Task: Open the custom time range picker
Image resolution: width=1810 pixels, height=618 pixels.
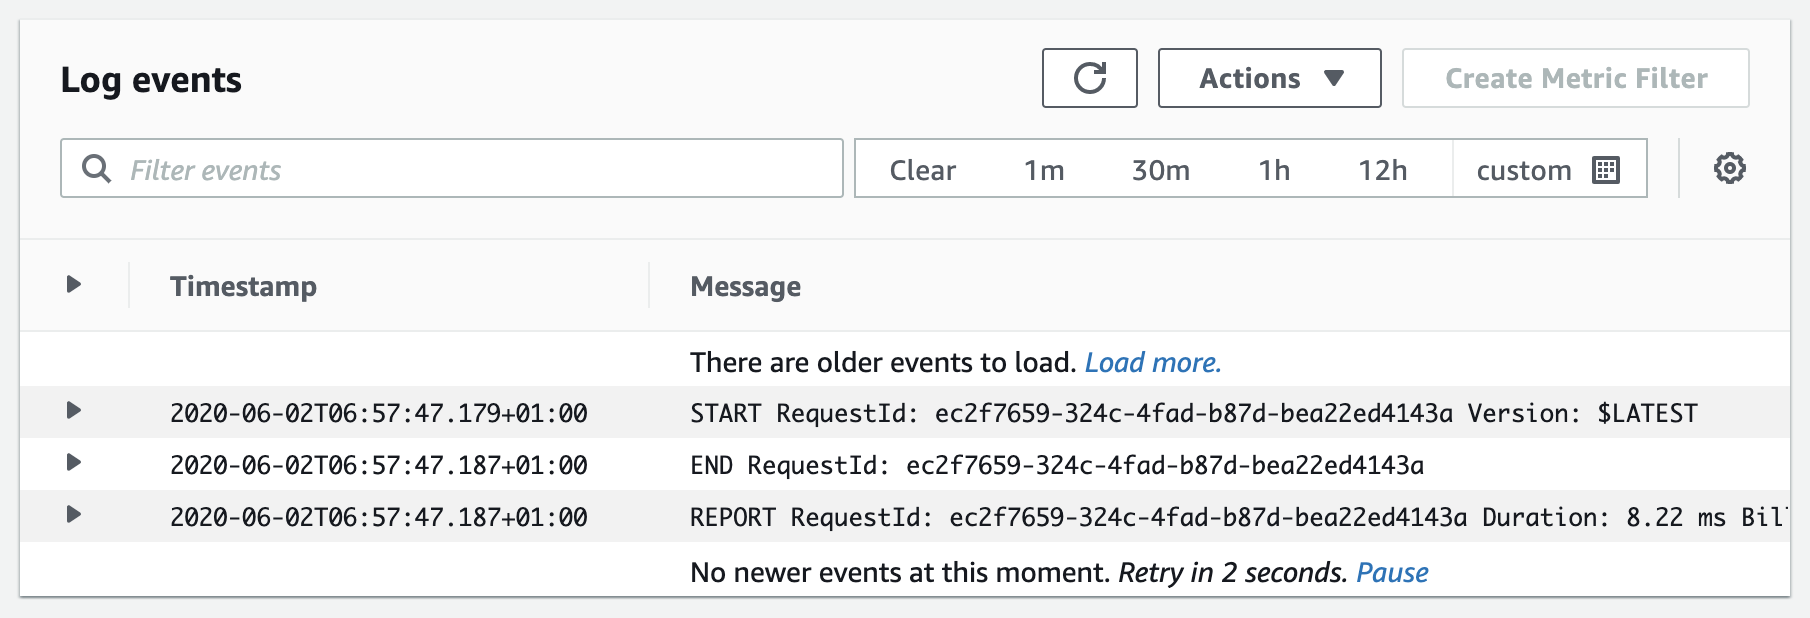Action: 1524,169
